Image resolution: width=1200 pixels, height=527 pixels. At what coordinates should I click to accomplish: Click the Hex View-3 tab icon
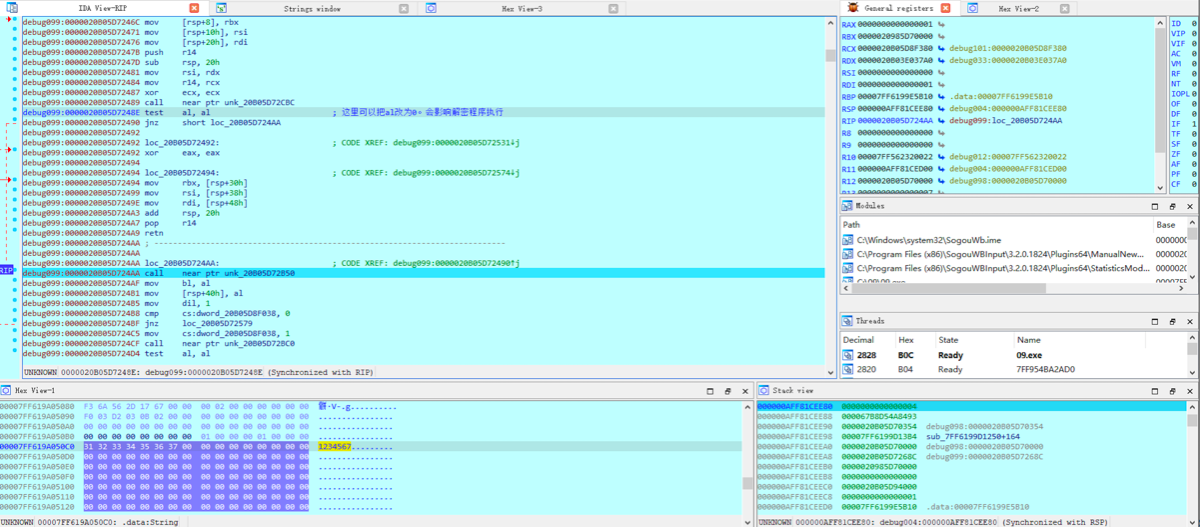click(x=431, y=8)
